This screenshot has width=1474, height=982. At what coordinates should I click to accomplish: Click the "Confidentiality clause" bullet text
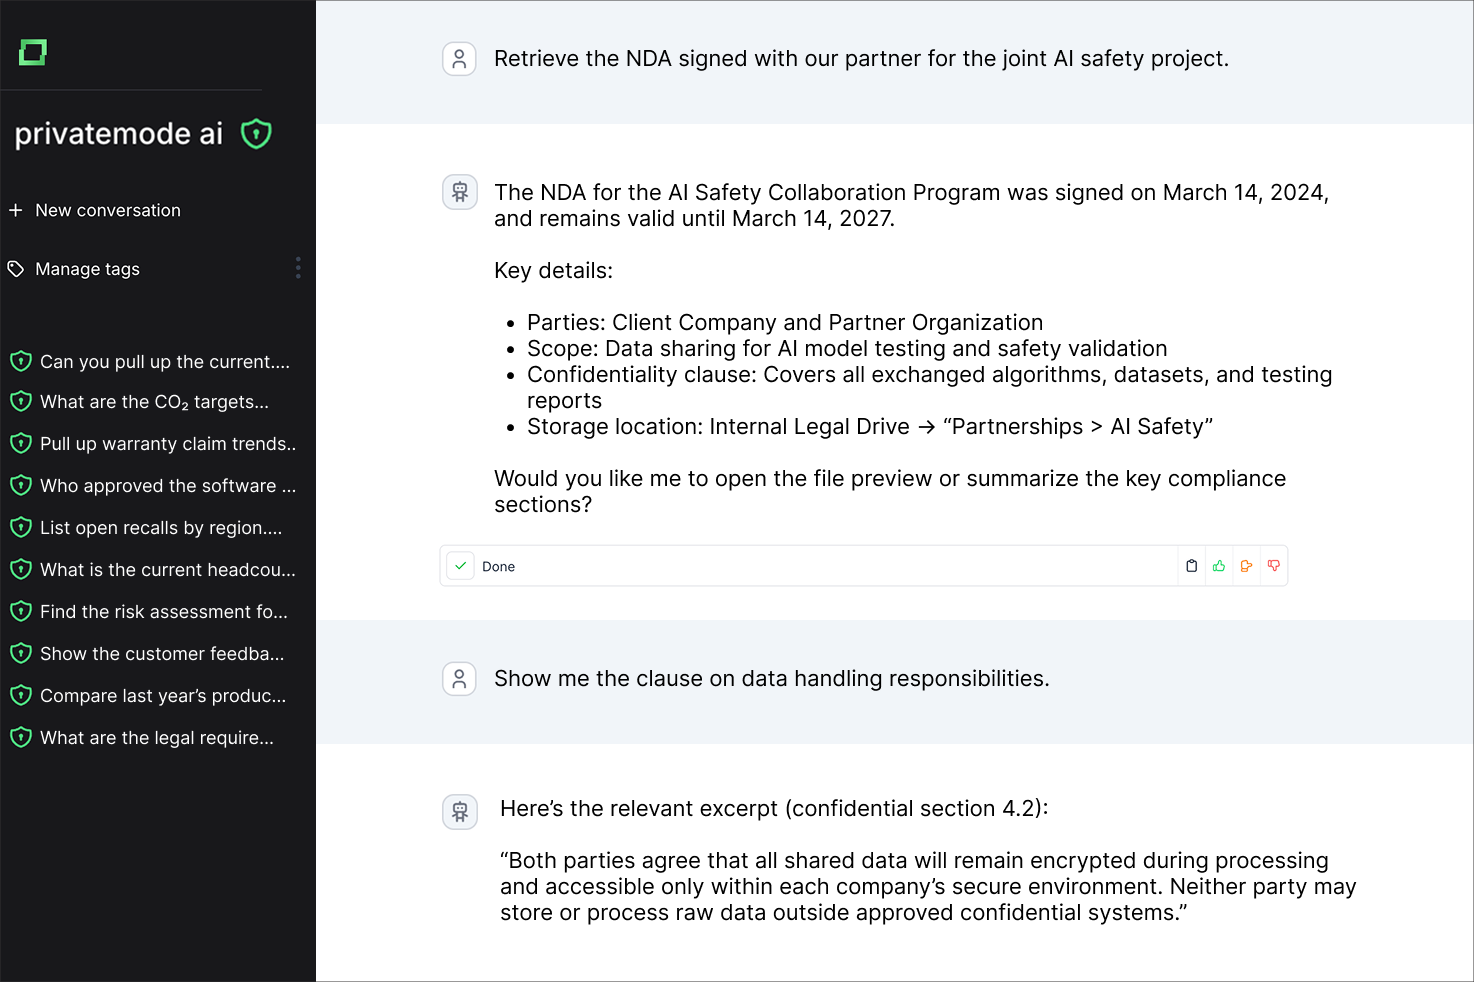[x=930, y=388]
